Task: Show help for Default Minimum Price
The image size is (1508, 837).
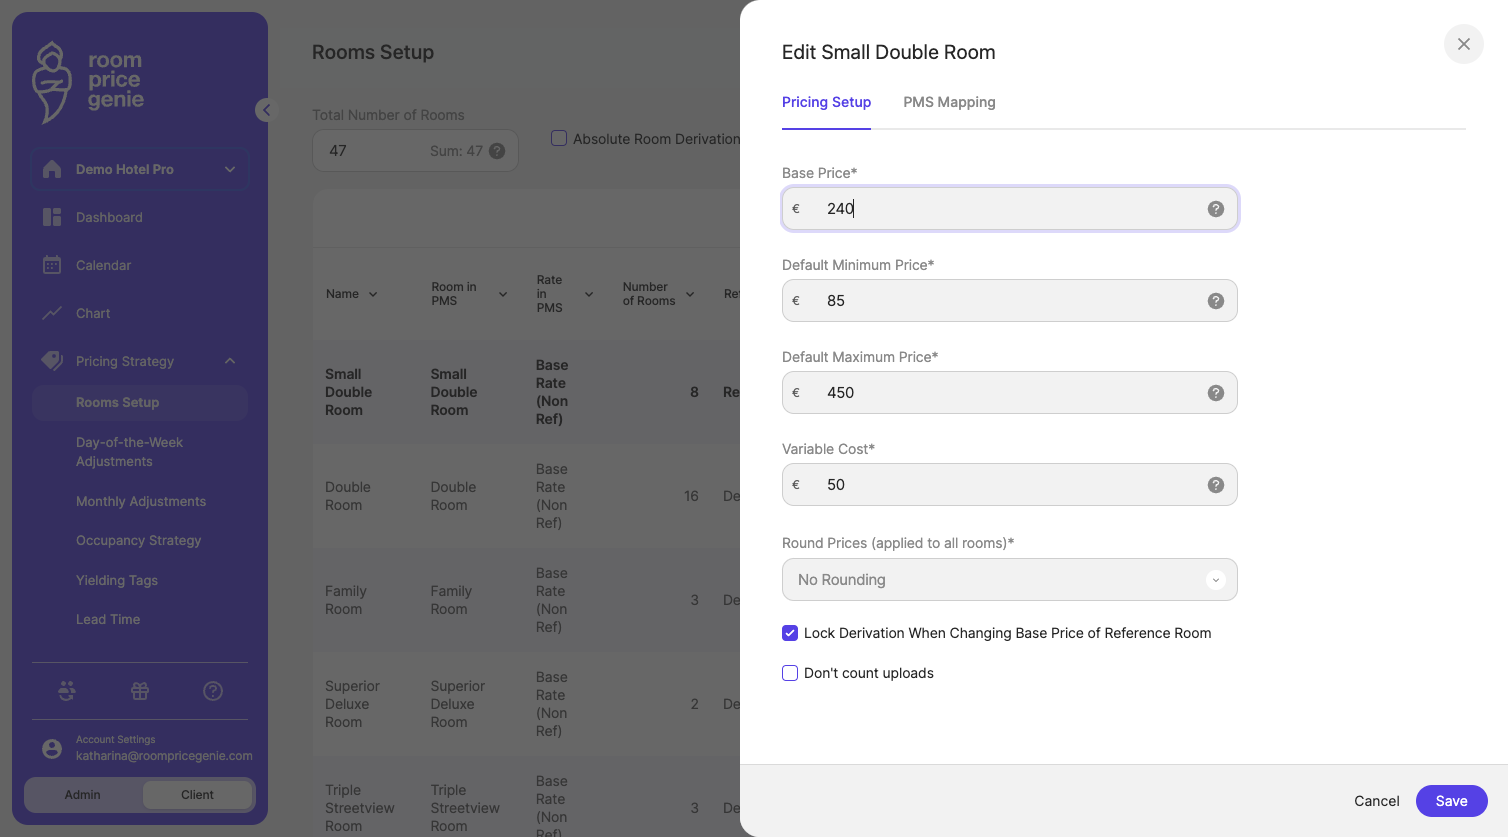Action: tap(1216, 301)
